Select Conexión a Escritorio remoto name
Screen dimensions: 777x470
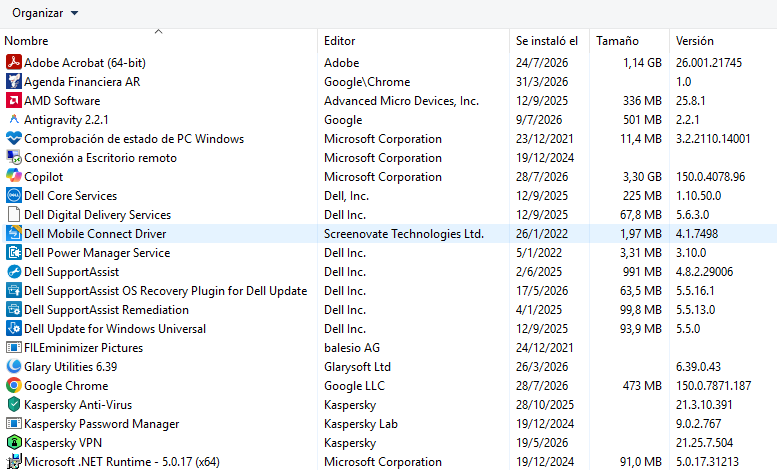[101, 158]
